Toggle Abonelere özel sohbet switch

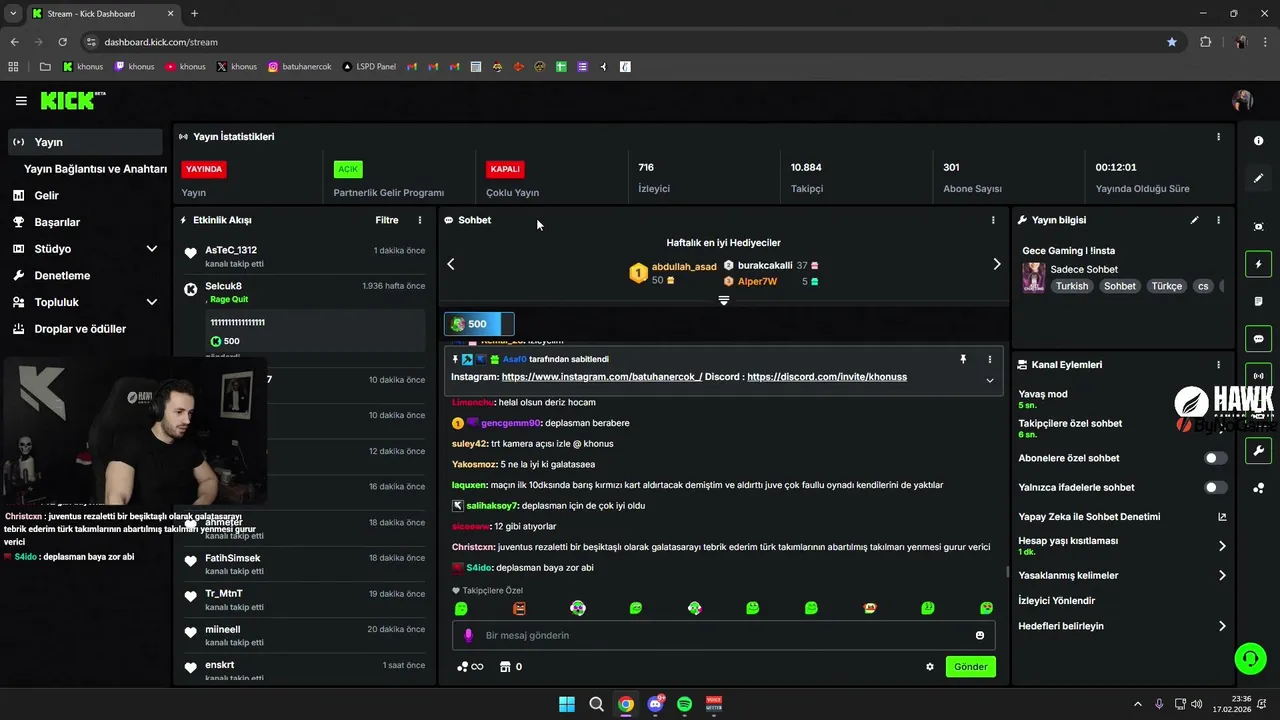click(x=1215, y=458)
